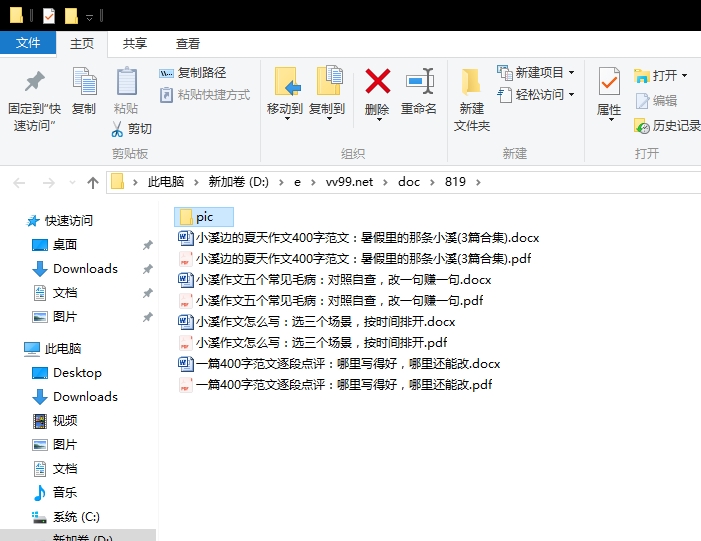Click the Back navigation arrow

pos(19,182)
